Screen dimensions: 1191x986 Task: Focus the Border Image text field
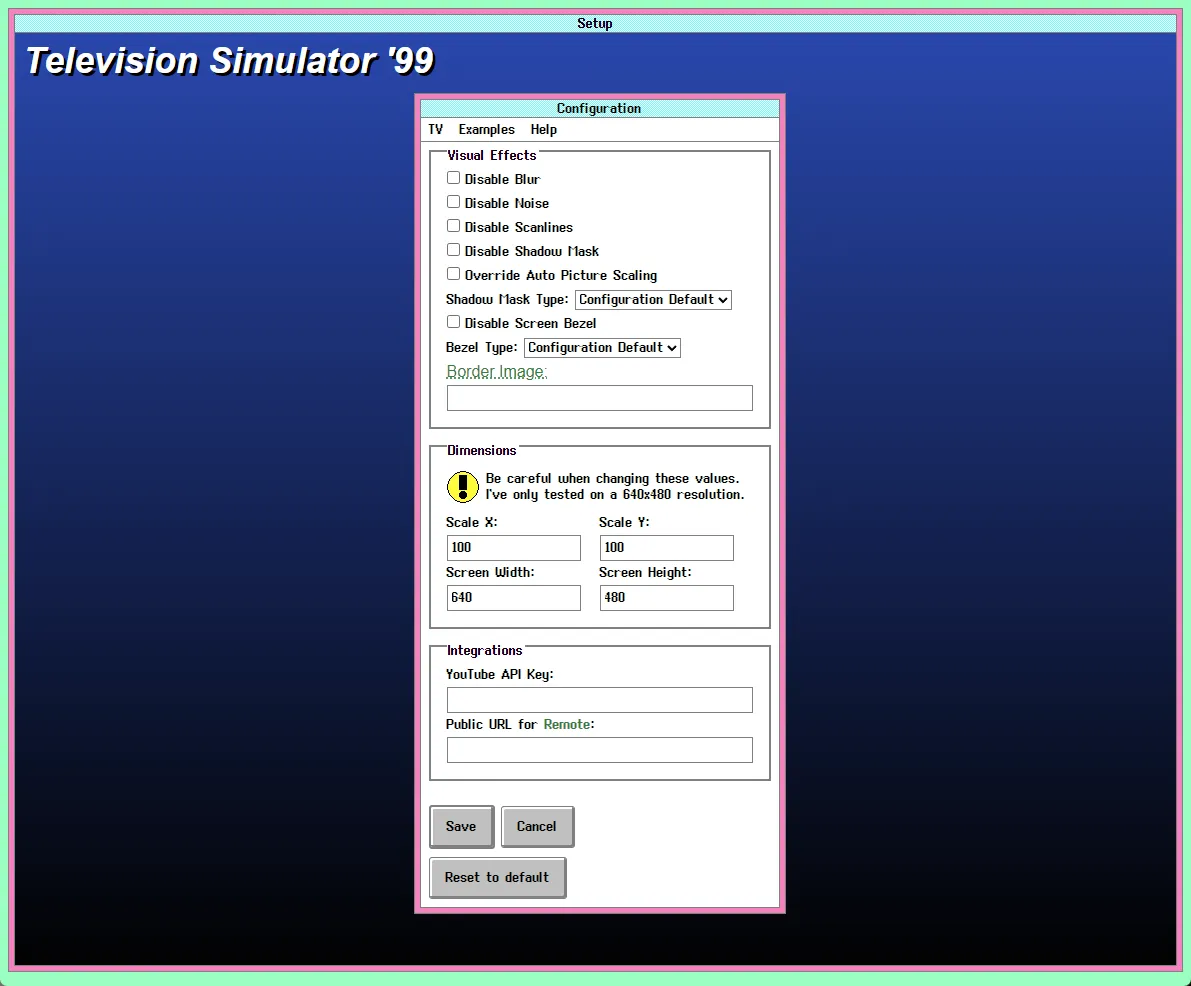599,398
